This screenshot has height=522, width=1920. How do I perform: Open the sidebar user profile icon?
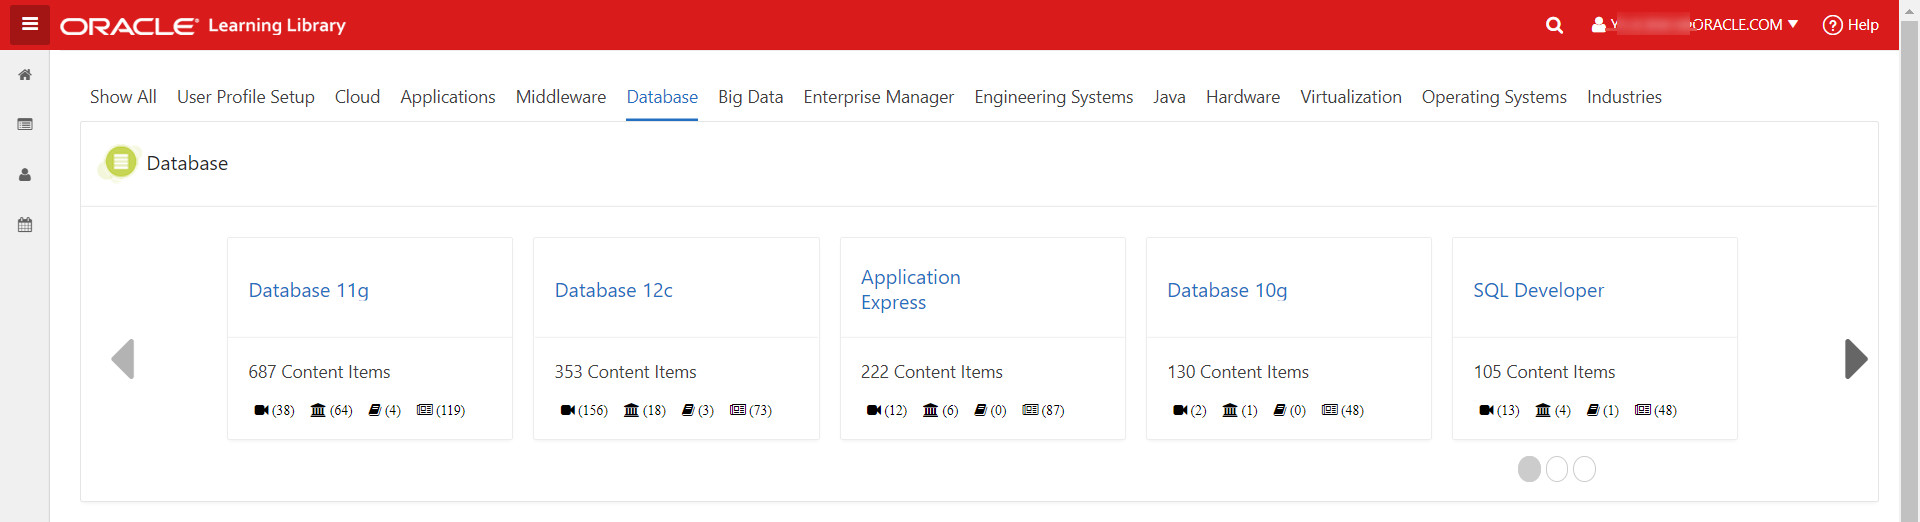[x=25, y=175]
